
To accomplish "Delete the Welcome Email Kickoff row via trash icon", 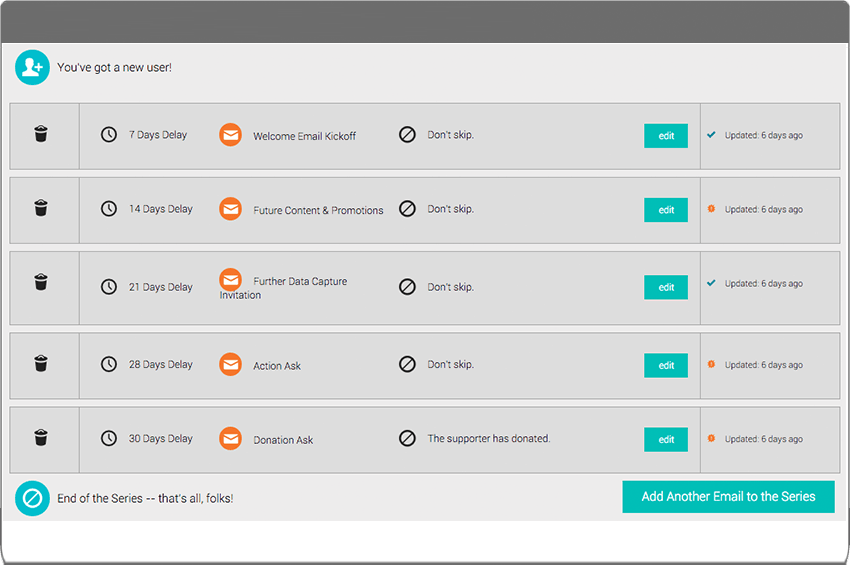I will (41, 134).
